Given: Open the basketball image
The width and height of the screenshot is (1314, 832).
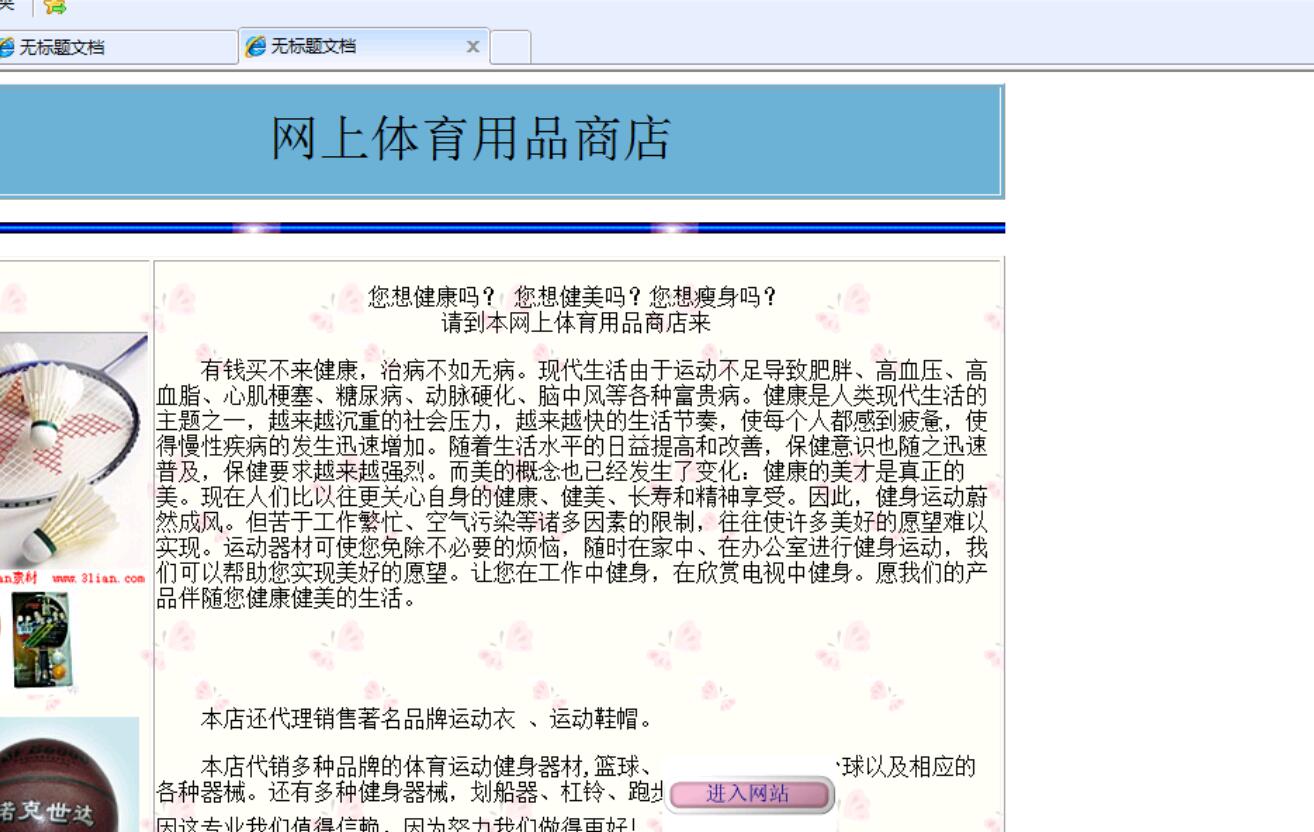Looking at the screenshot, I should point(69,774).
